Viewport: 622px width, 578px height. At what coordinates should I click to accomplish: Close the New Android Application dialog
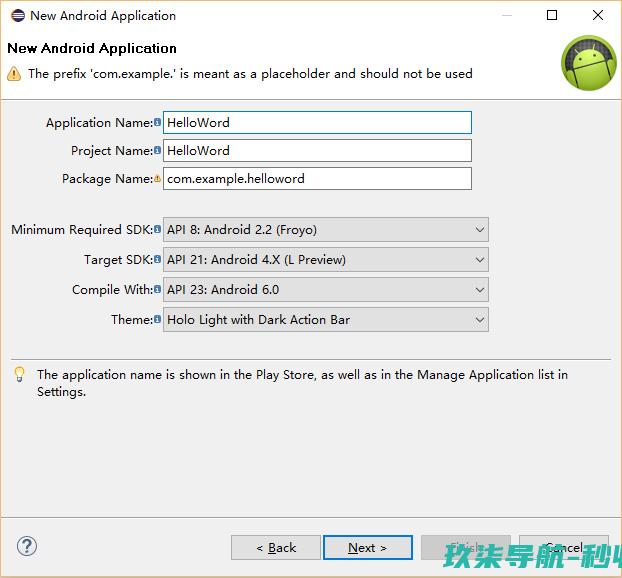point(598,15)
